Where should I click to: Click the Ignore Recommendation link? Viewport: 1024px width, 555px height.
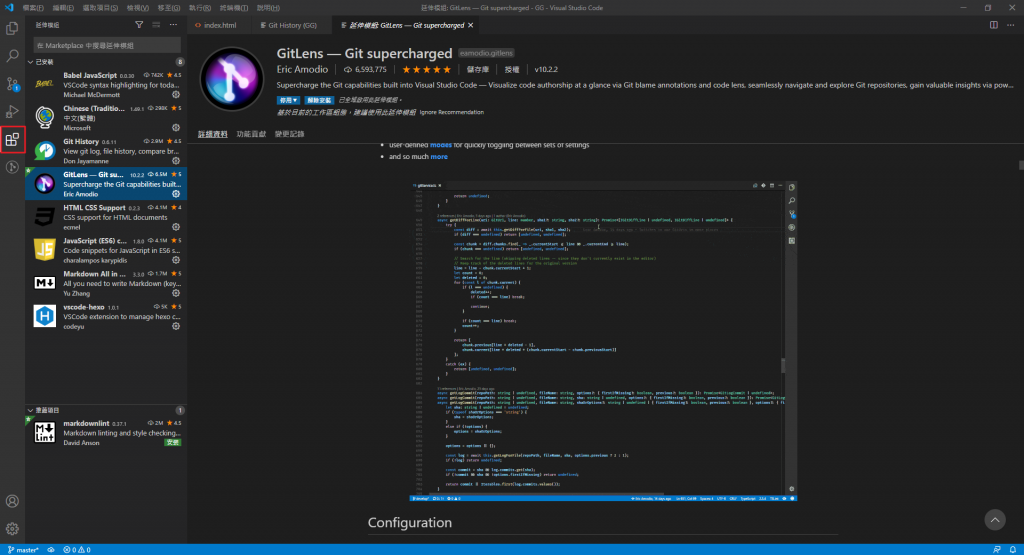pos(451,112)
